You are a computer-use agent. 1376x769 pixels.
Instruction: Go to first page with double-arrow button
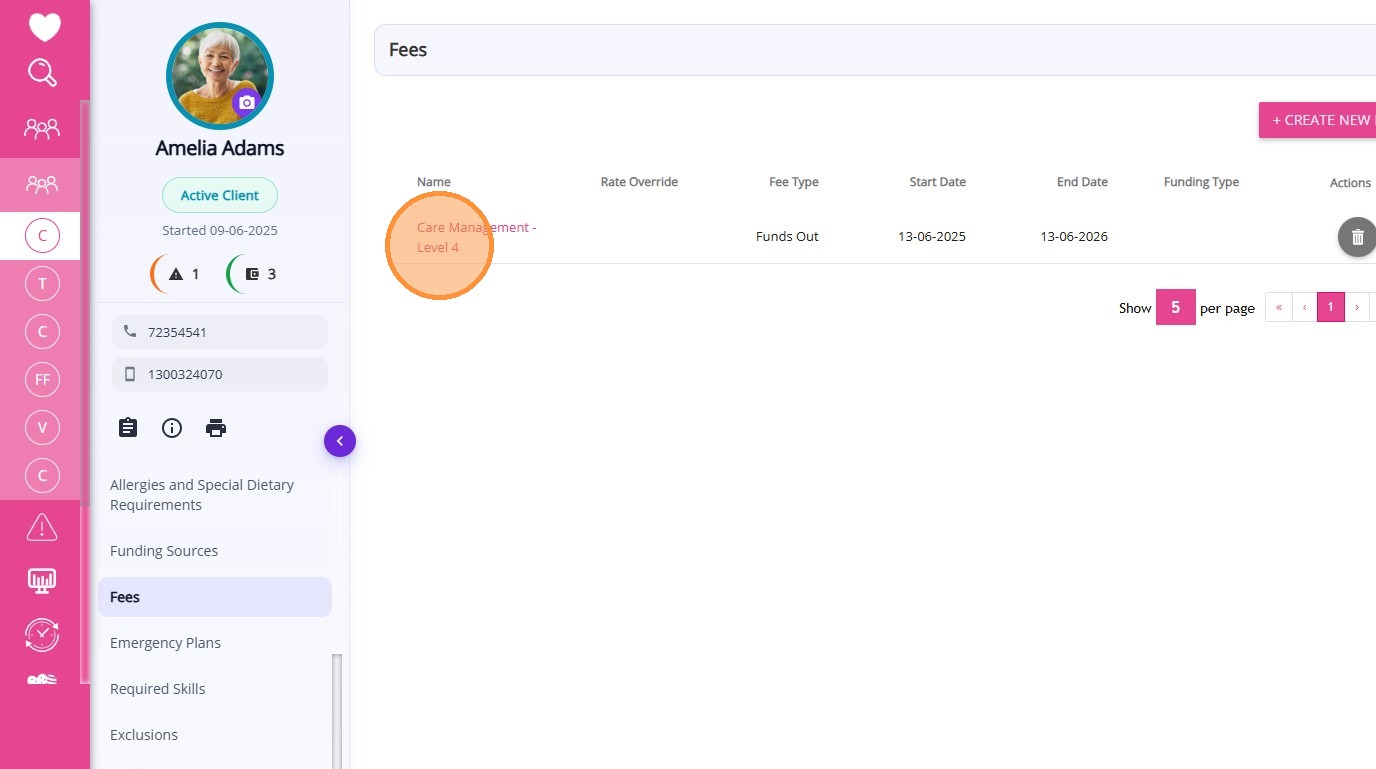click(x=1279, y=307)
